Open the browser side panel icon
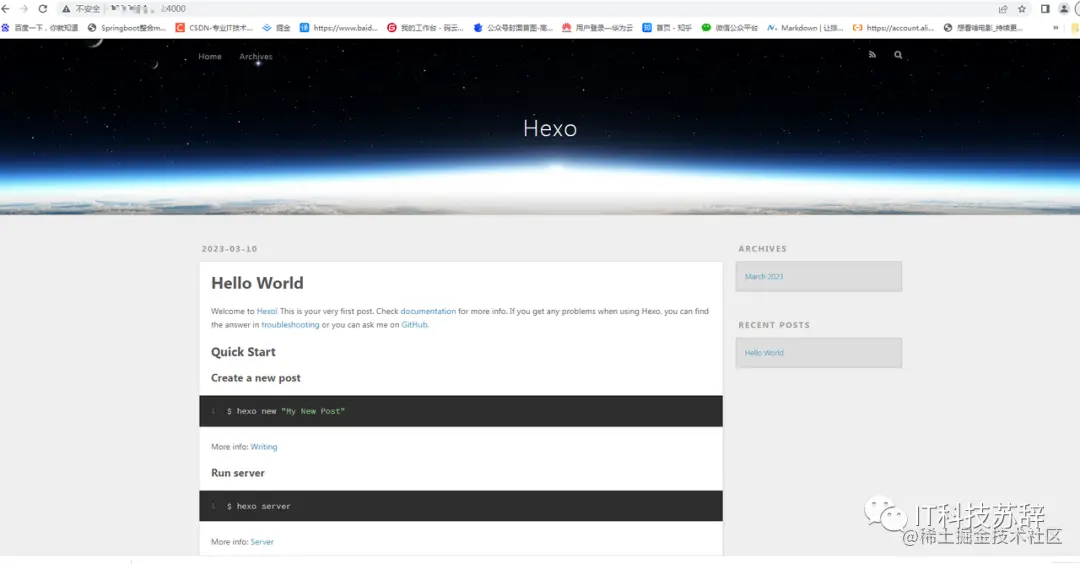This screenshot has width=1080, height=564. pos(1045,9)
